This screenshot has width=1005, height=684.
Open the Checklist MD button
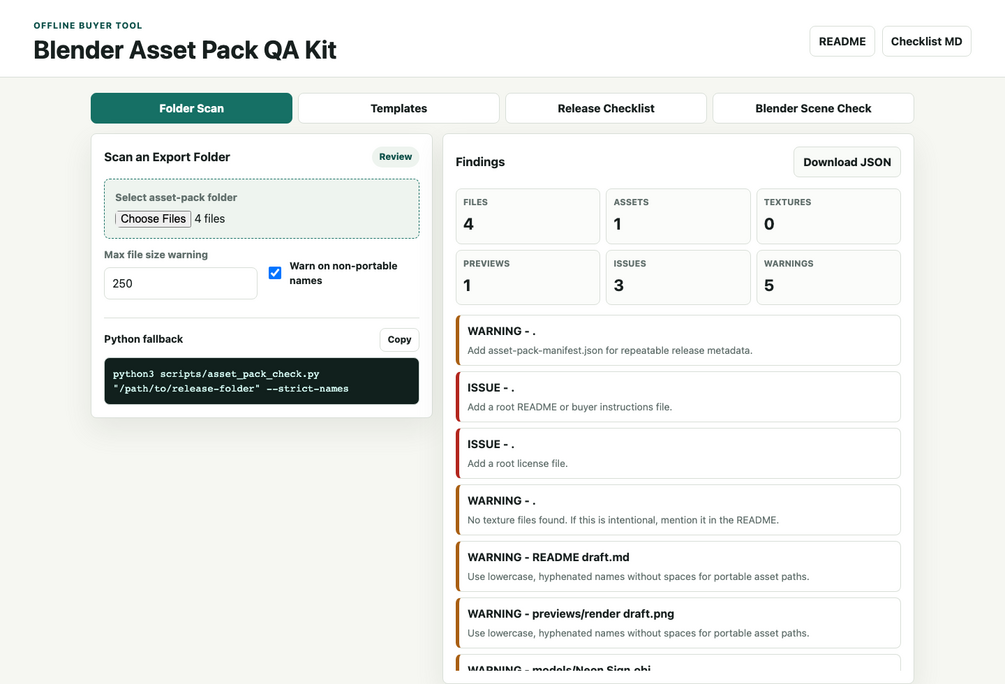(926, 41)
